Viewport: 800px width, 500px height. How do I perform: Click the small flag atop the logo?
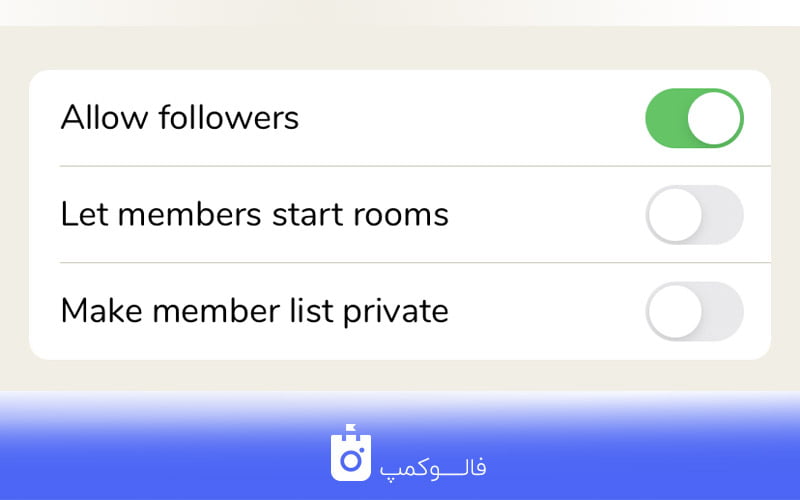coord(351,429)
